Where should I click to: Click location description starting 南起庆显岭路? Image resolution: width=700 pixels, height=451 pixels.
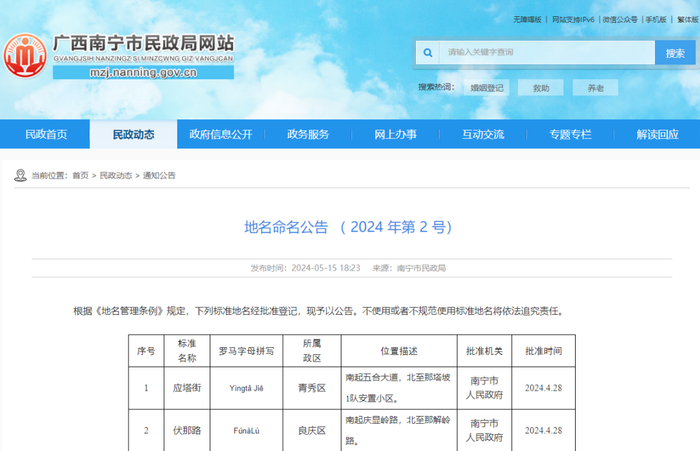398,430
